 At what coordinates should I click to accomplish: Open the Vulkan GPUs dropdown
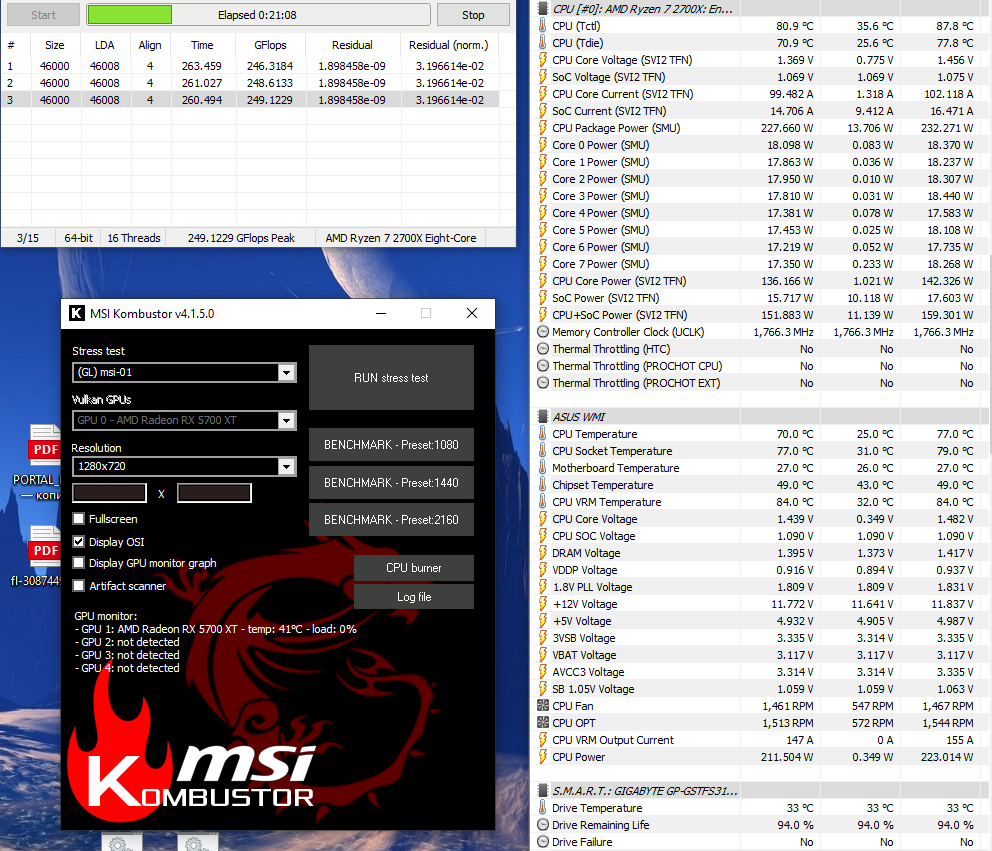pyautogui.click(x=184, y=420)
